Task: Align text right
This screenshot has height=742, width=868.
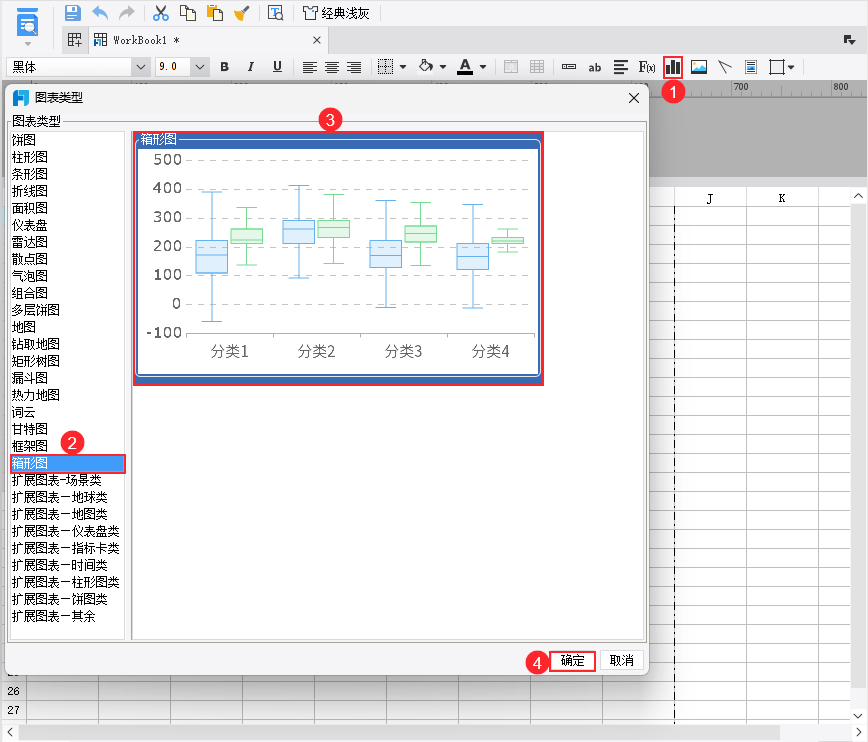Action: coord(354,67)
